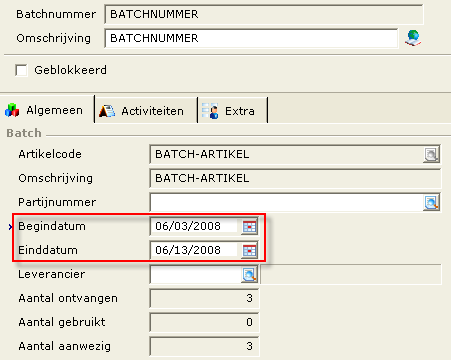Screen dimensions: 451x360
Task: Open the Partijnummer search icon
Action: 431,202
